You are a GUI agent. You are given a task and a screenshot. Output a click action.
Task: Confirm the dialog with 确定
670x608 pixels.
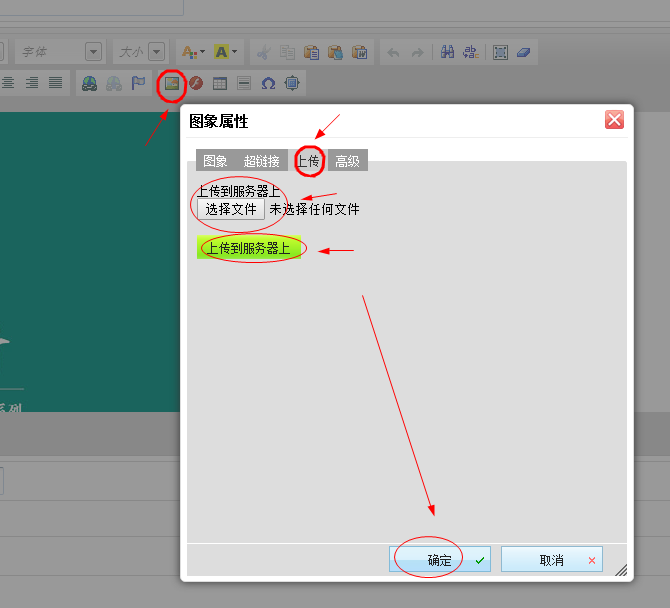[440, 560]
